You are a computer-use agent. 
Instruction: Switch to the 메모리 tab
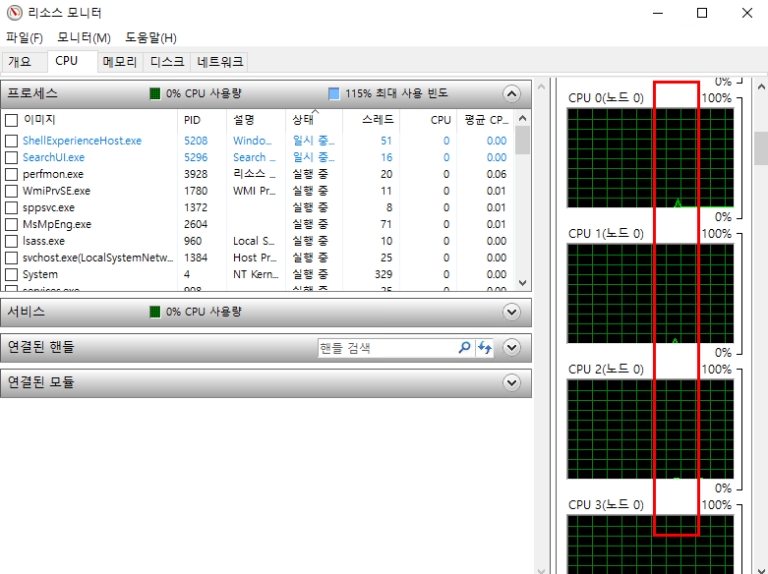click(119, 62)
